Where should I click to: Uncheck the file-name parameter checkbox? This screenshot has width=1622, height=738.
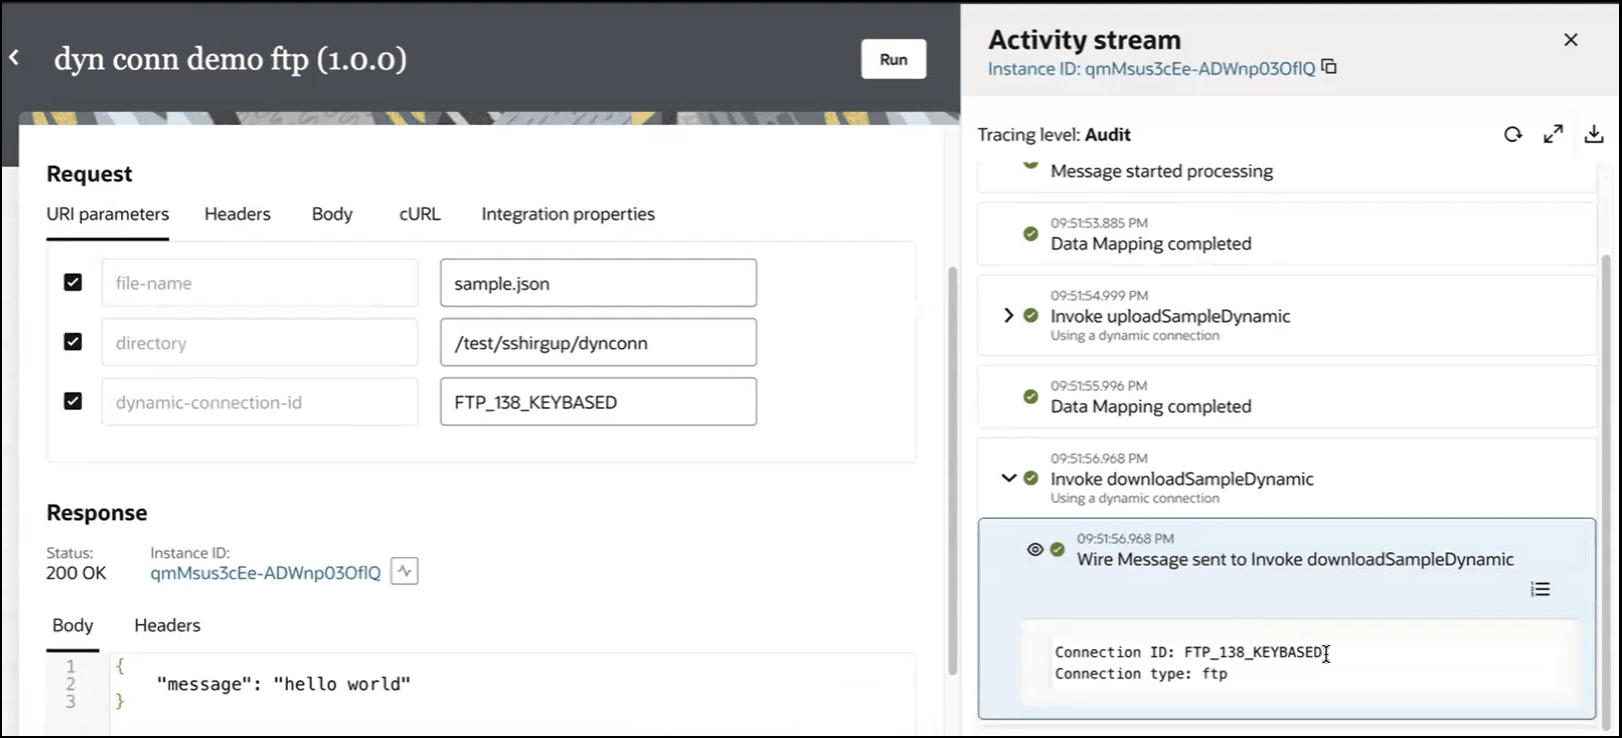[73, 283]
